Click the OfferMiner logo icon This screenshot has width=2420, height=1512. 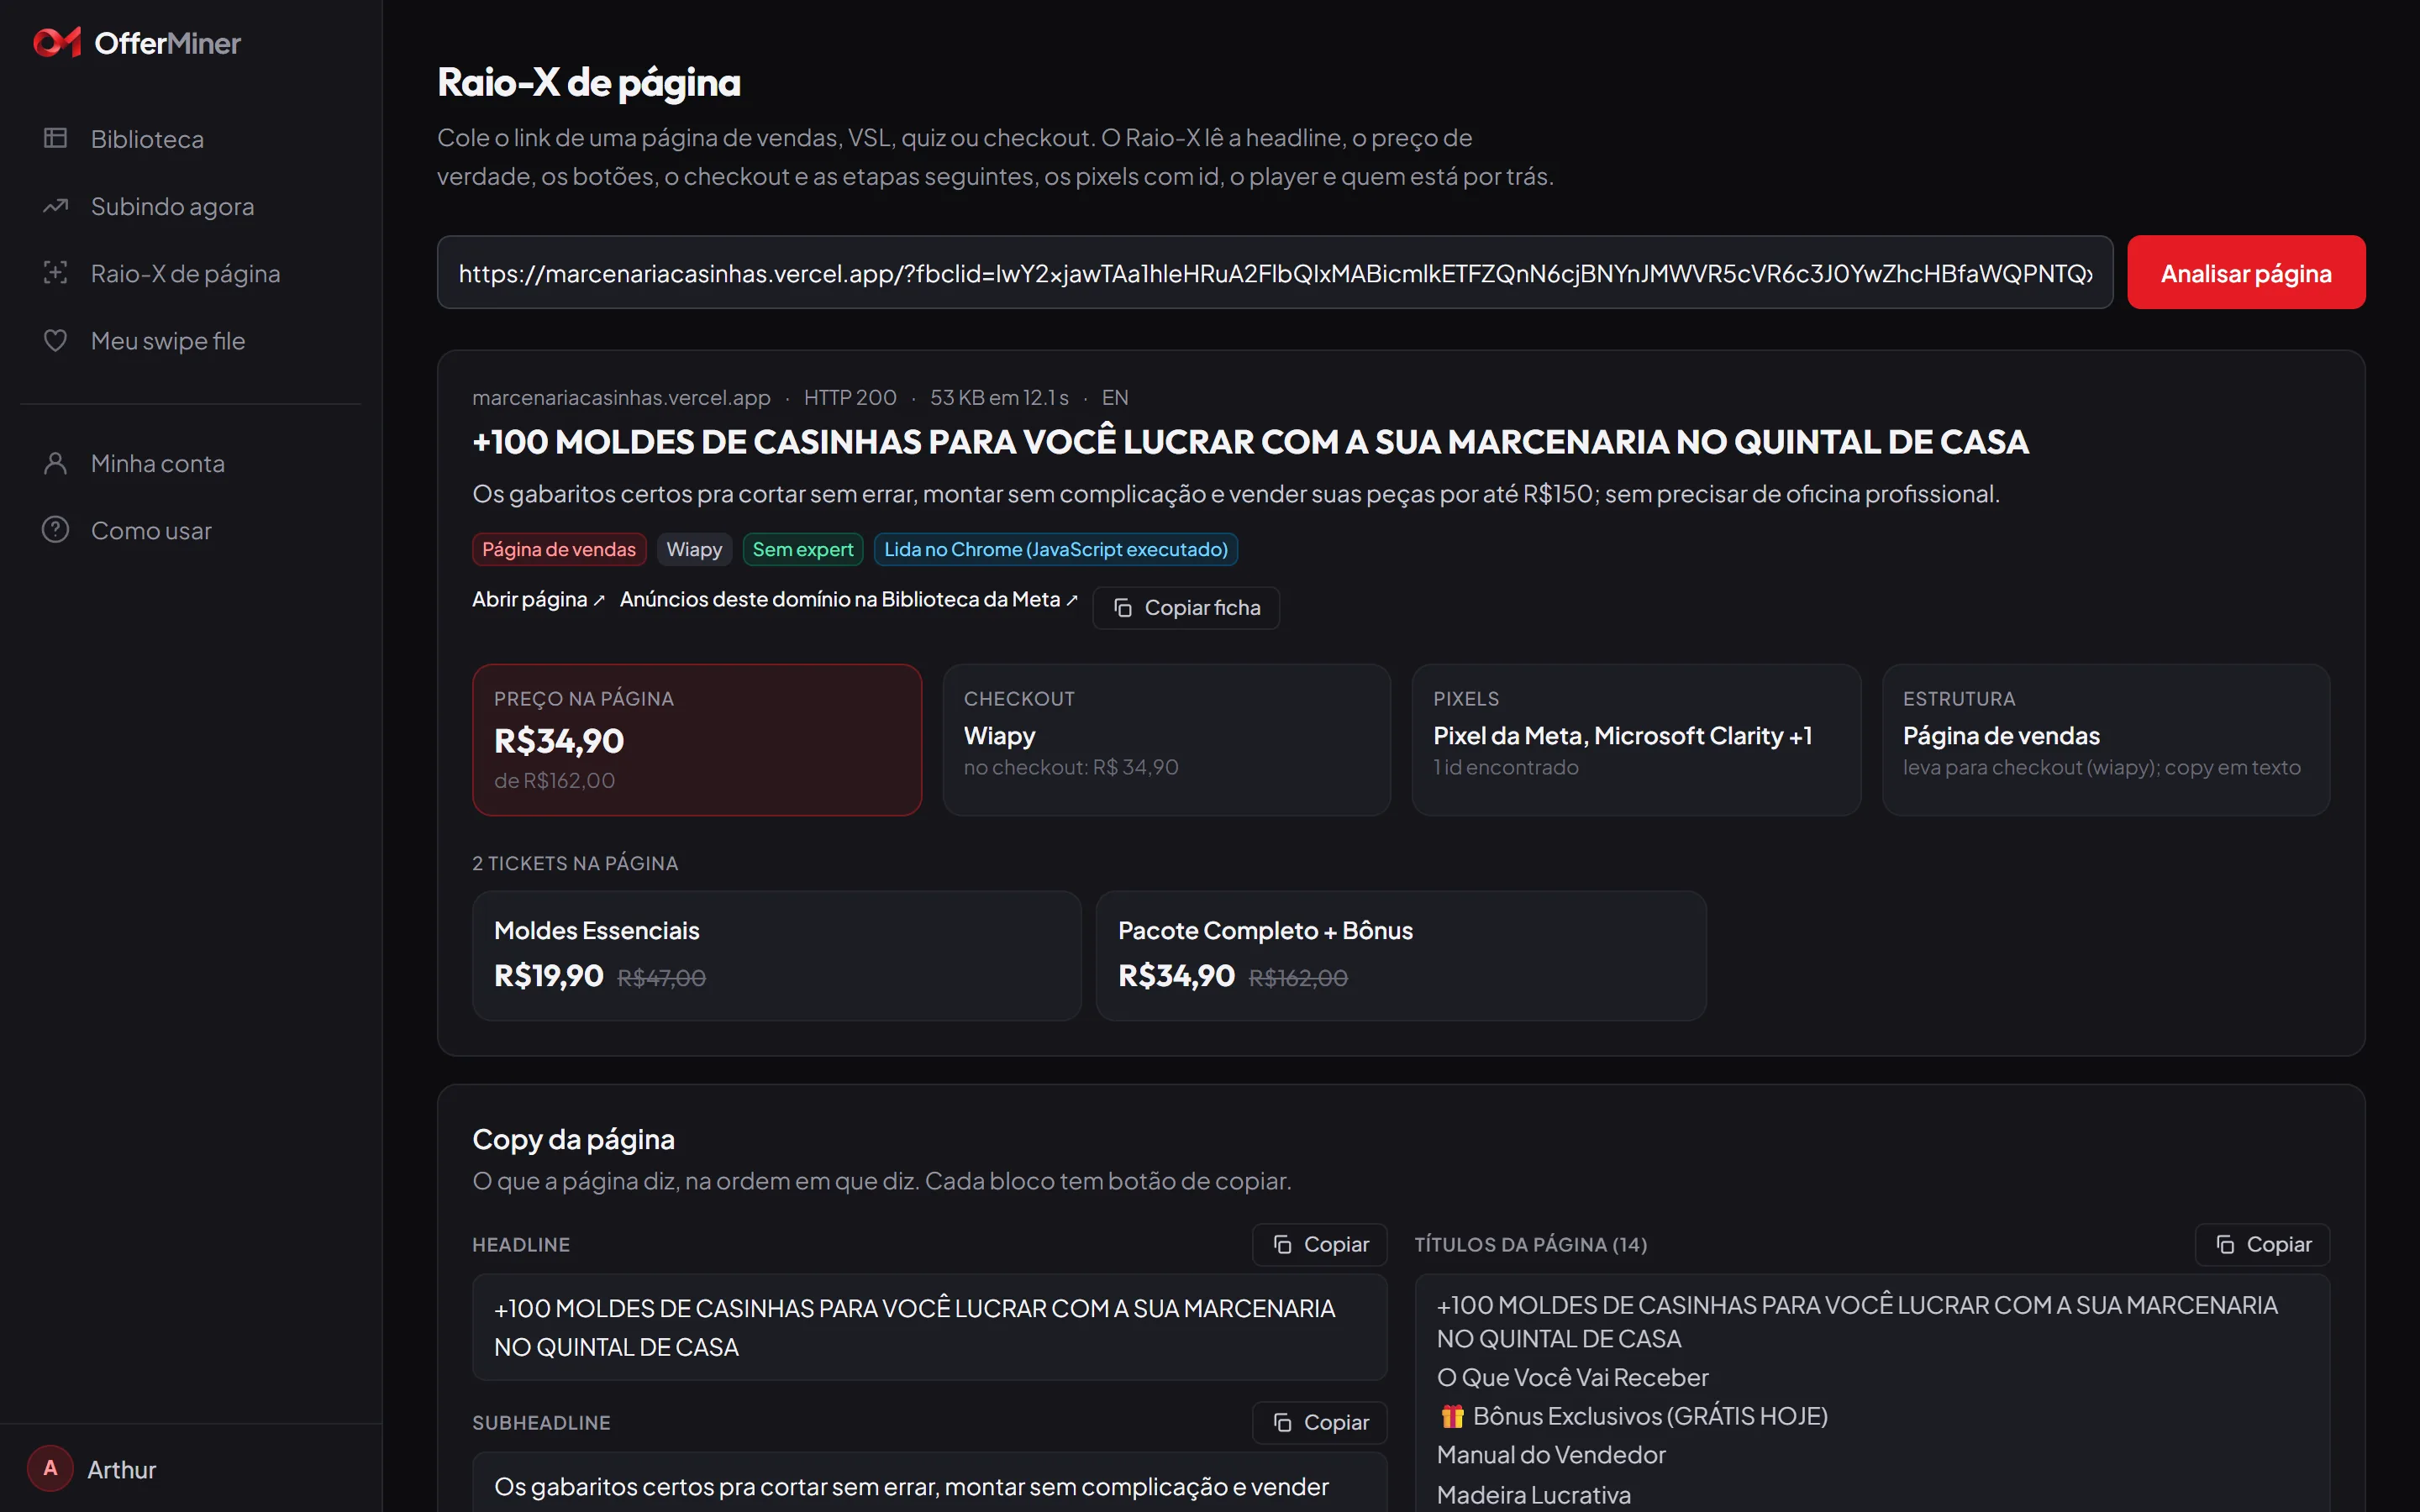tap(57, 42)
